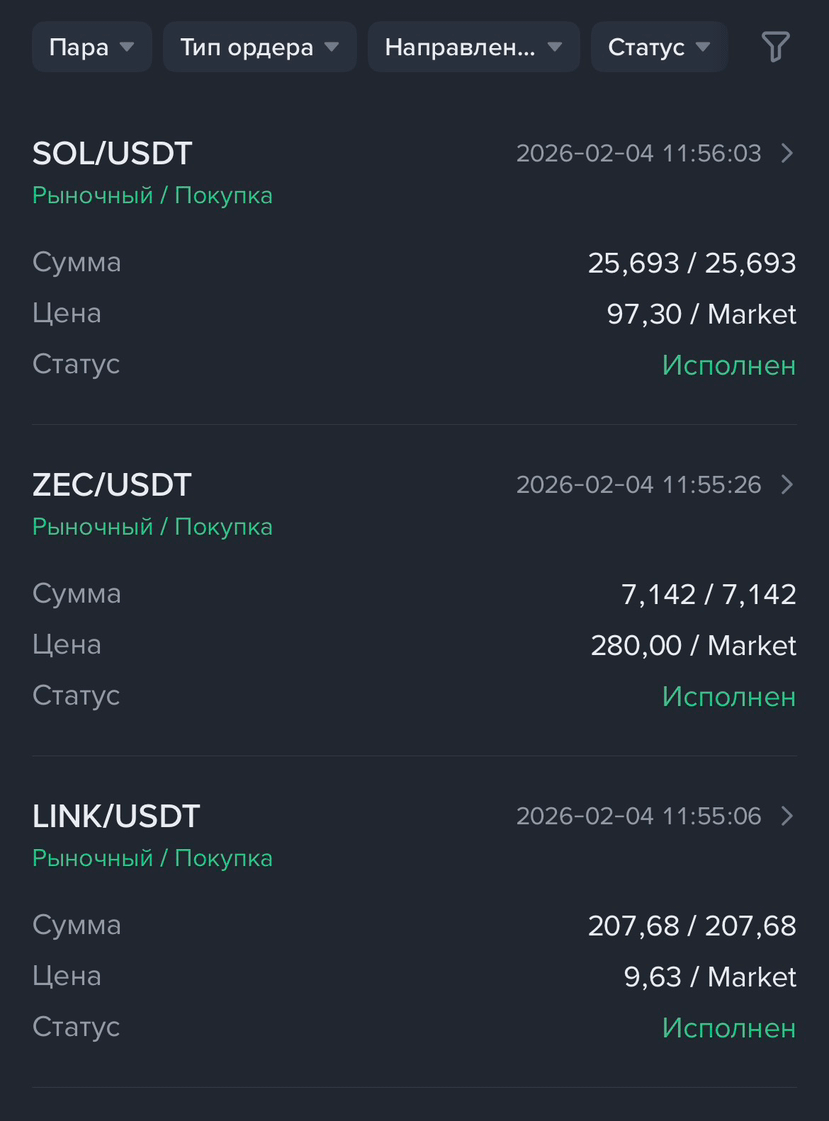
Task: Tap the ZEC sum 7,142 / 7,142
Action: (x=708, y=595)
